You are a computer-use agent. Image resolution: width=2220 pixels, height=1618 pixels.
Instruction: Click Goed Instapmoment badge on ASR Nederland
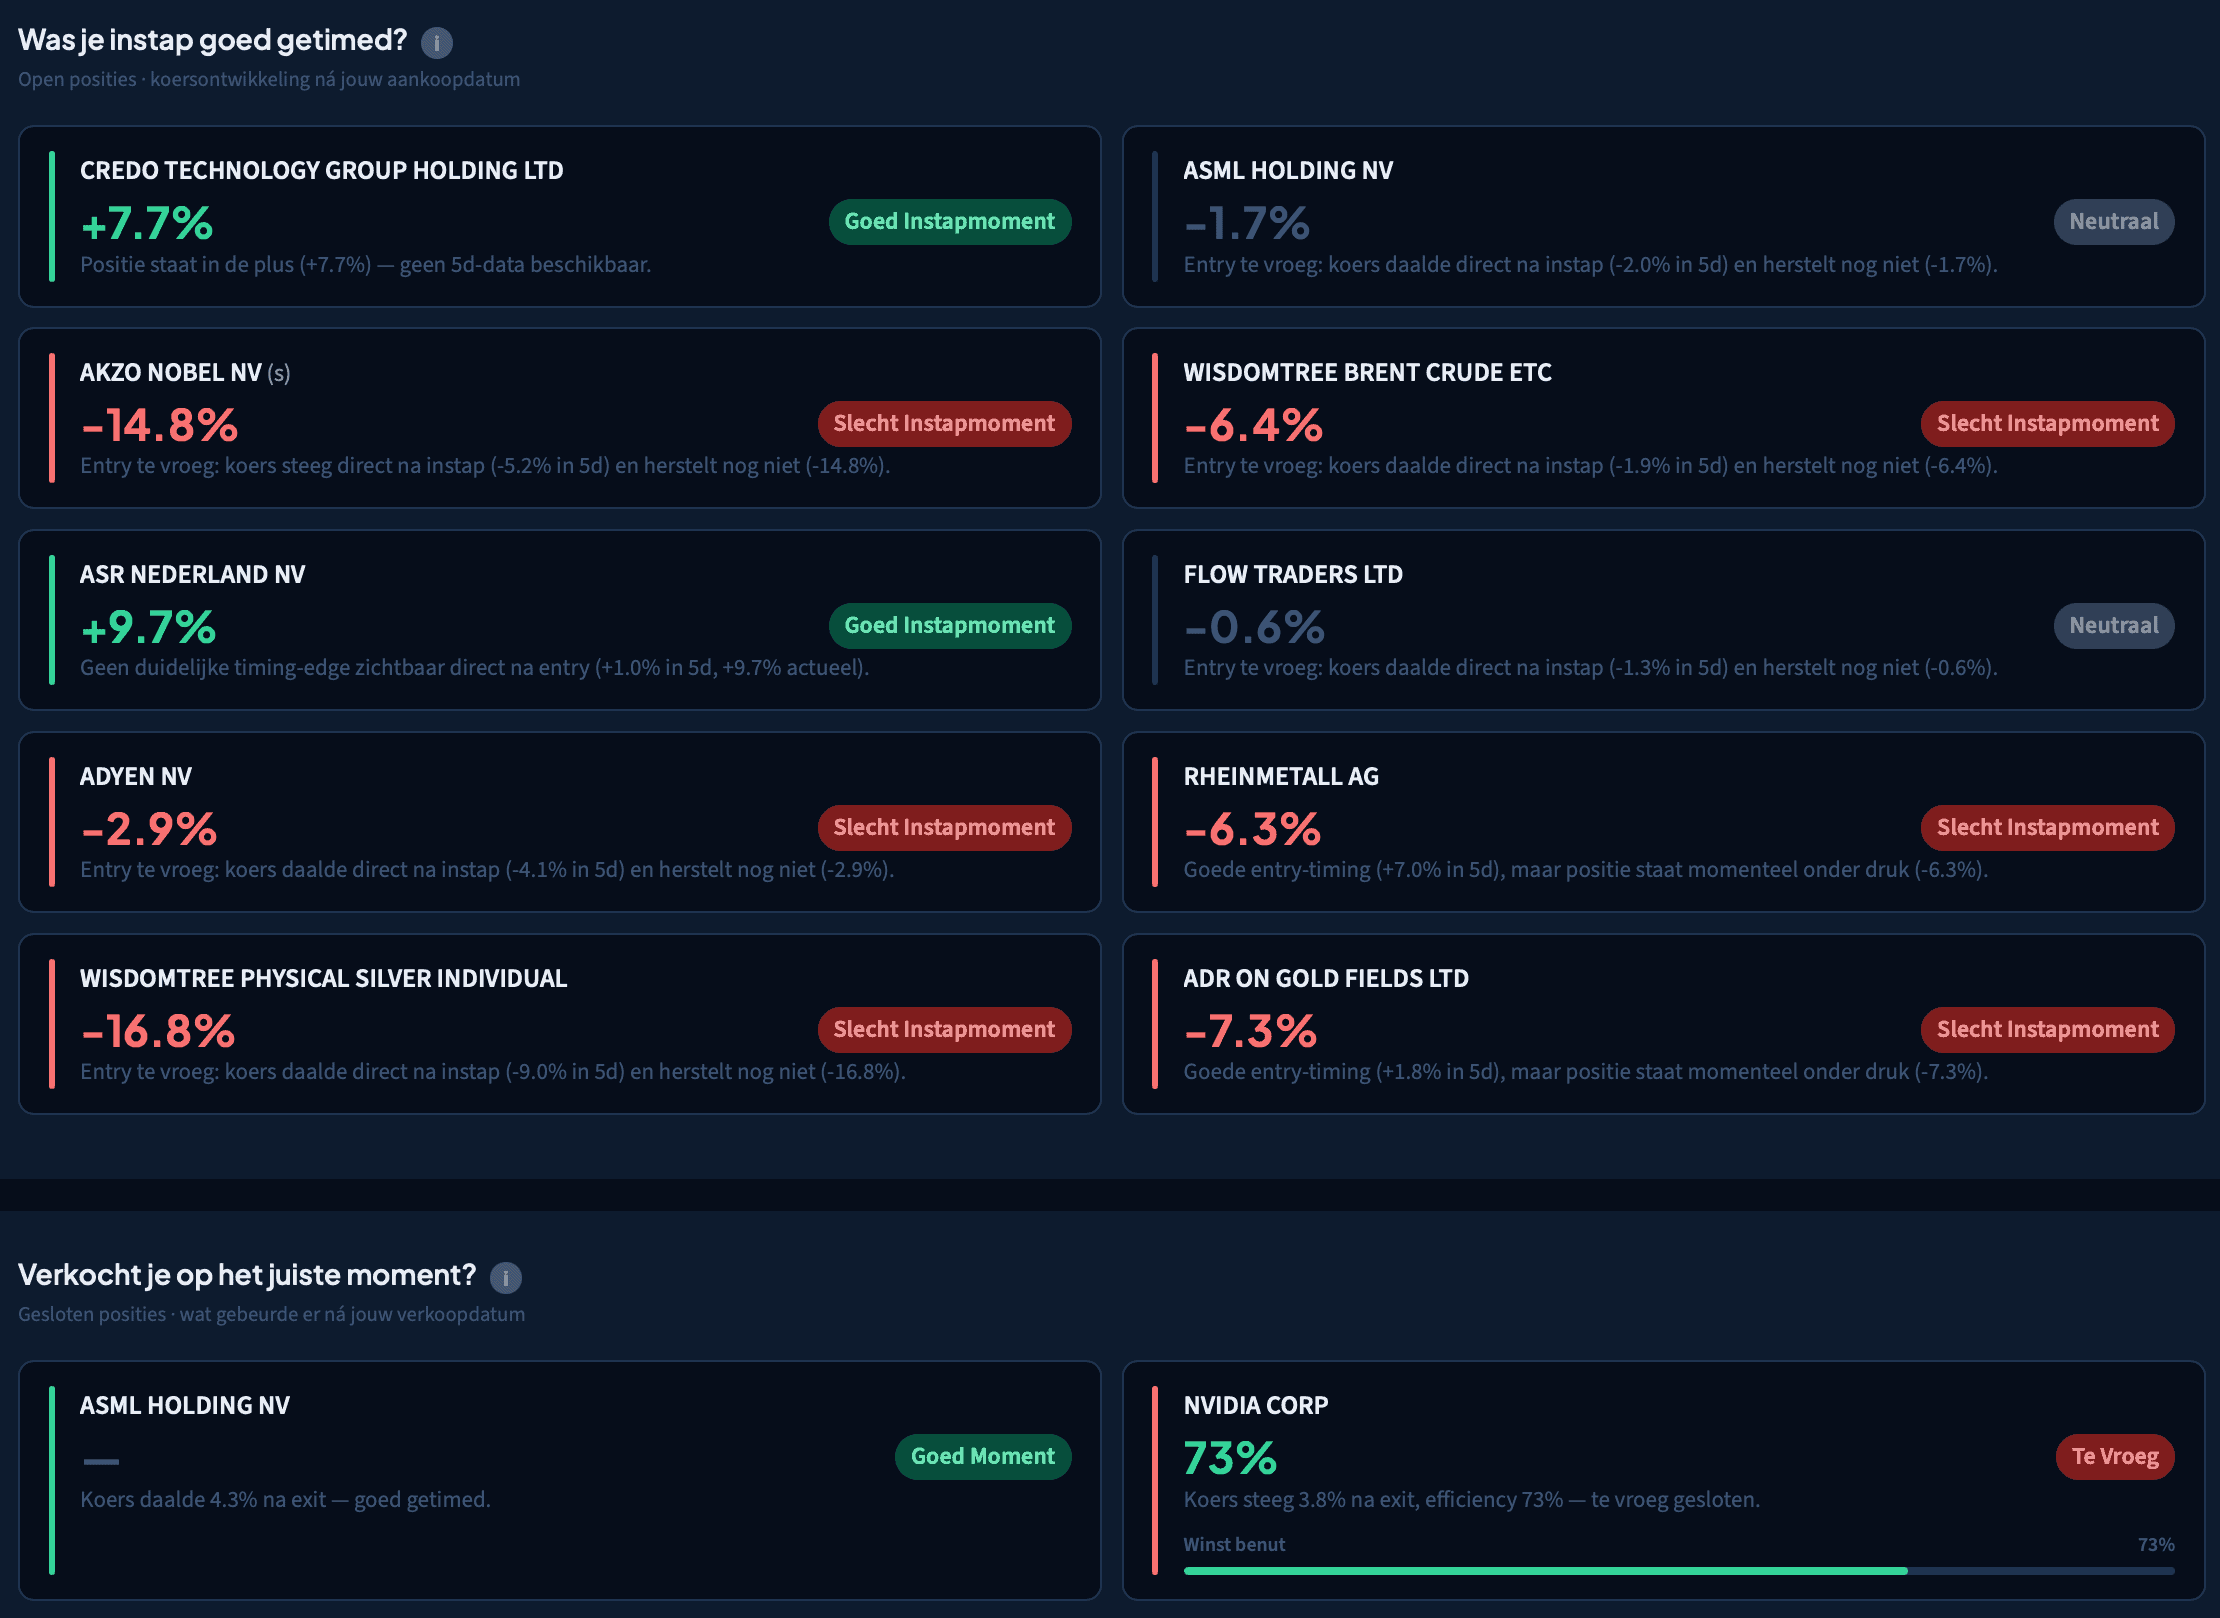tap(949, 626)
